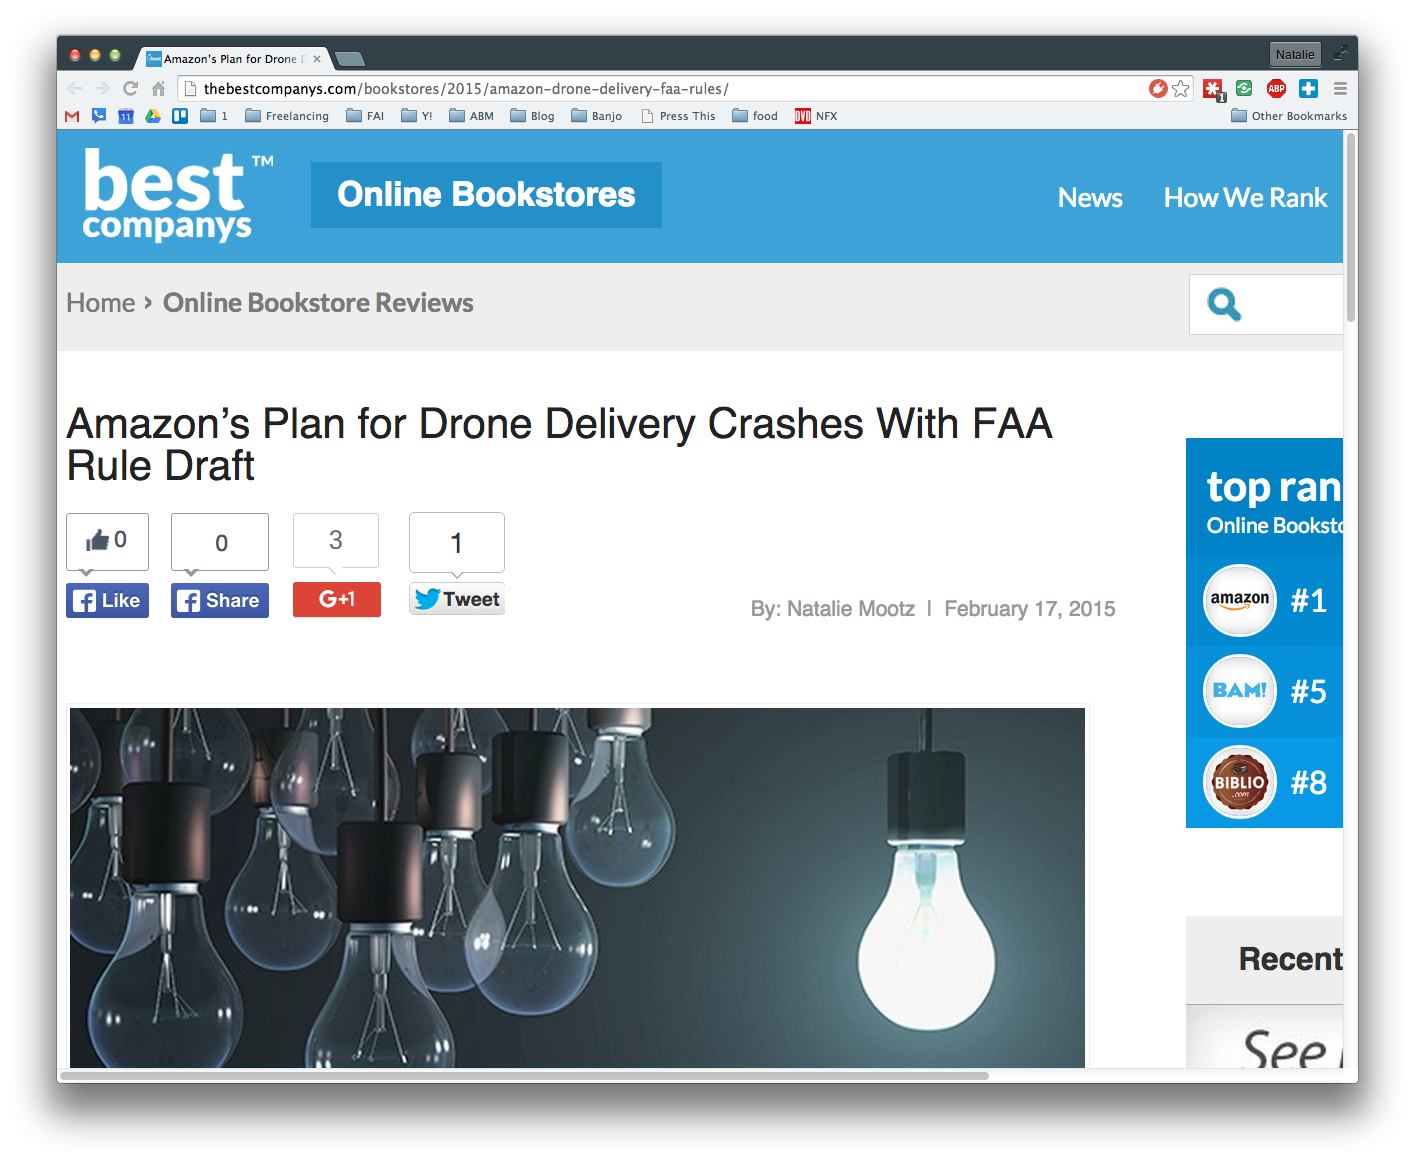
Task: Click the Press This bookmarklet
Action: [x=678, y=116]
